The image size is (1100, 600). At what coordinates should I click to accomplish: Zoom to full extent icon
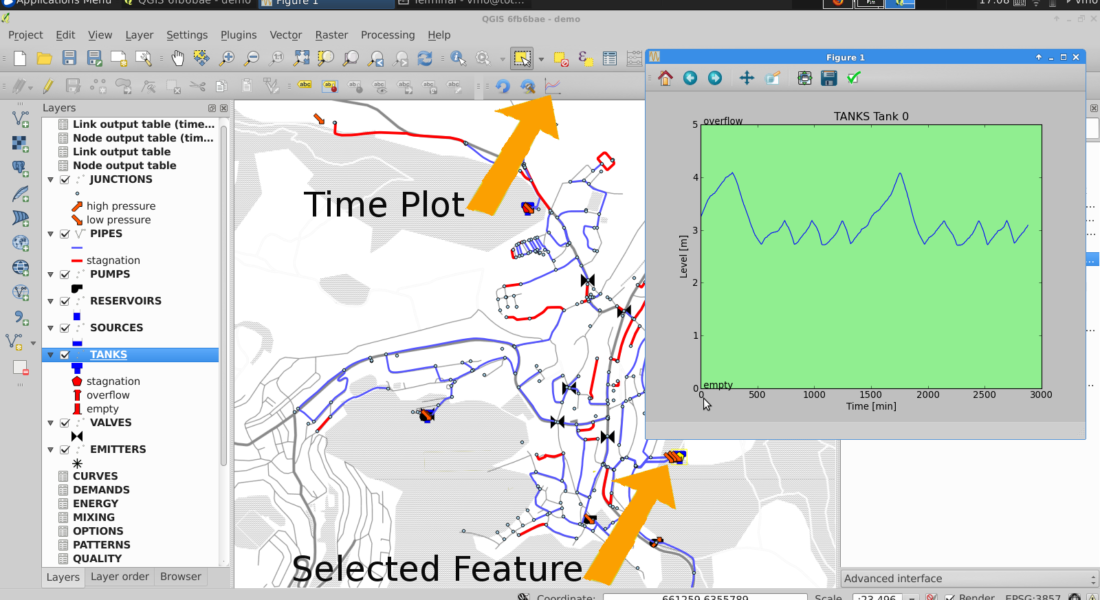point(301,59)
